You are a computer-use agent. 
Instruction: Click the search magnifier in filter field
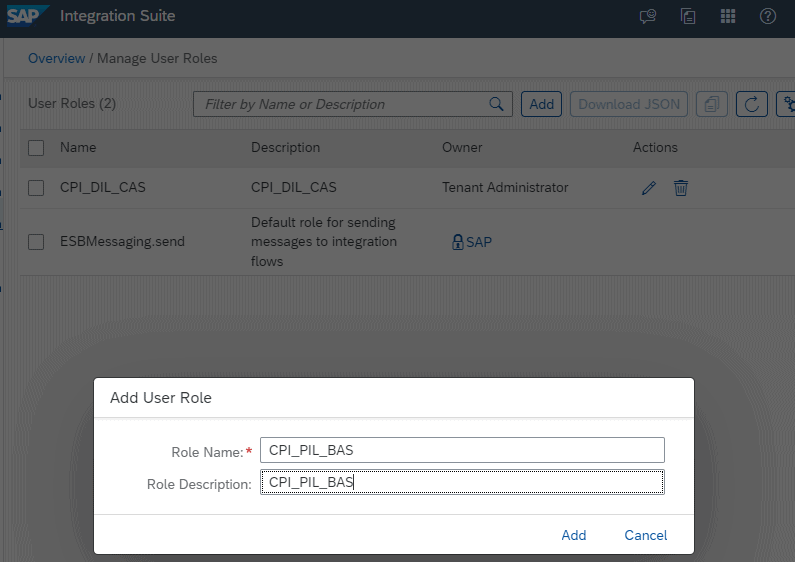click(496, 104)
